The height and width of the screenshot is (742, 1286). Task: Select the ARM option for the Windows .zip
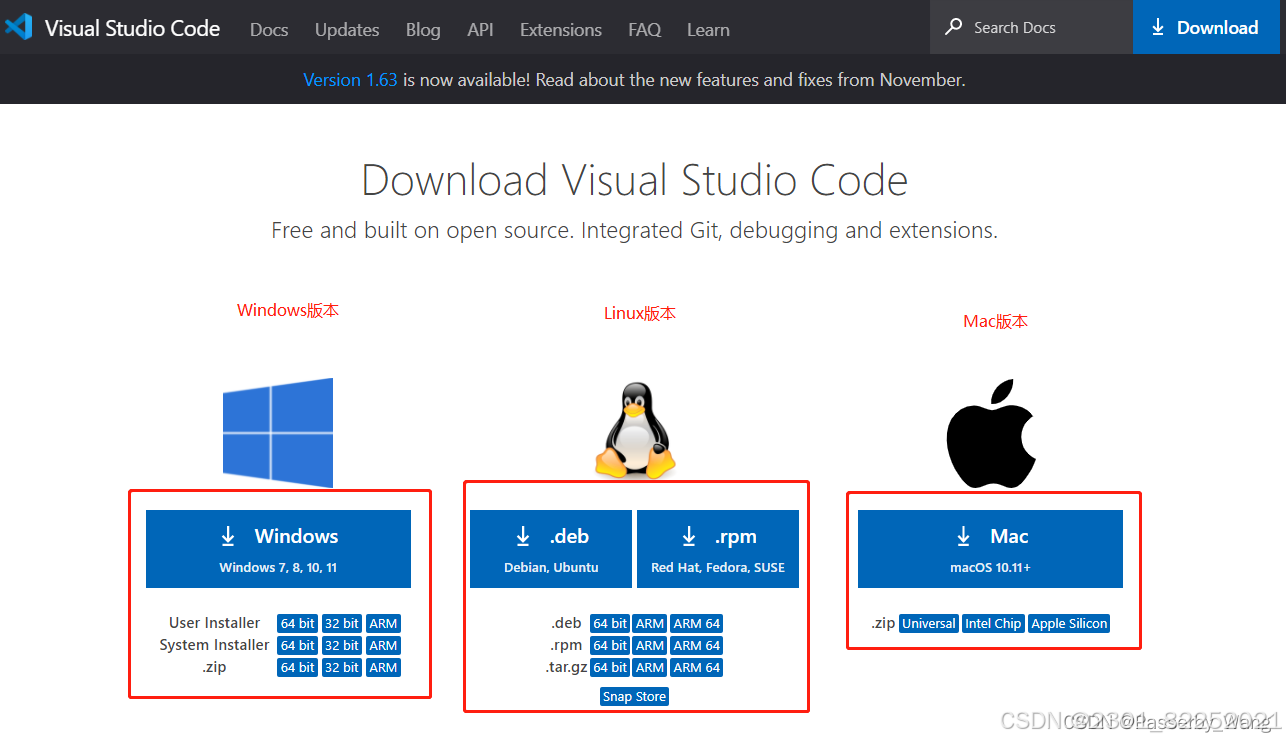(383, 667)
